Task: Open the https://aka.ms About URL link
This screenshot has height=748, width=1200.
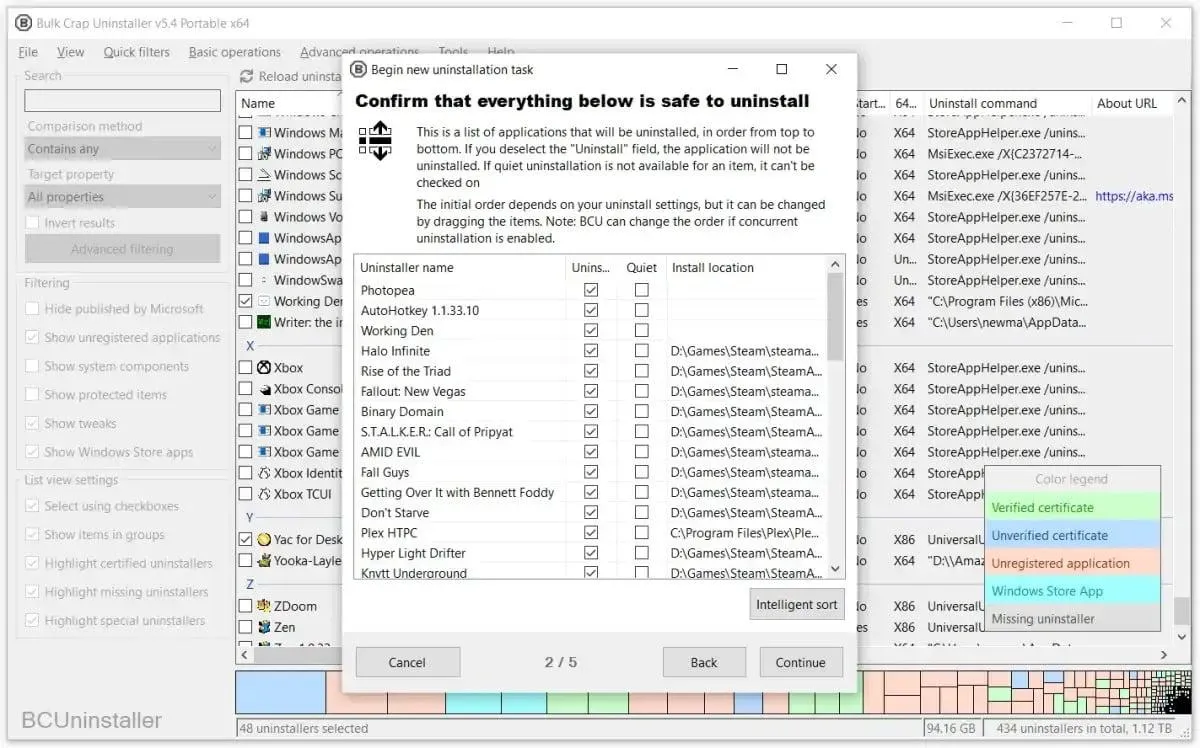Action: click(x=1133, y=196)
